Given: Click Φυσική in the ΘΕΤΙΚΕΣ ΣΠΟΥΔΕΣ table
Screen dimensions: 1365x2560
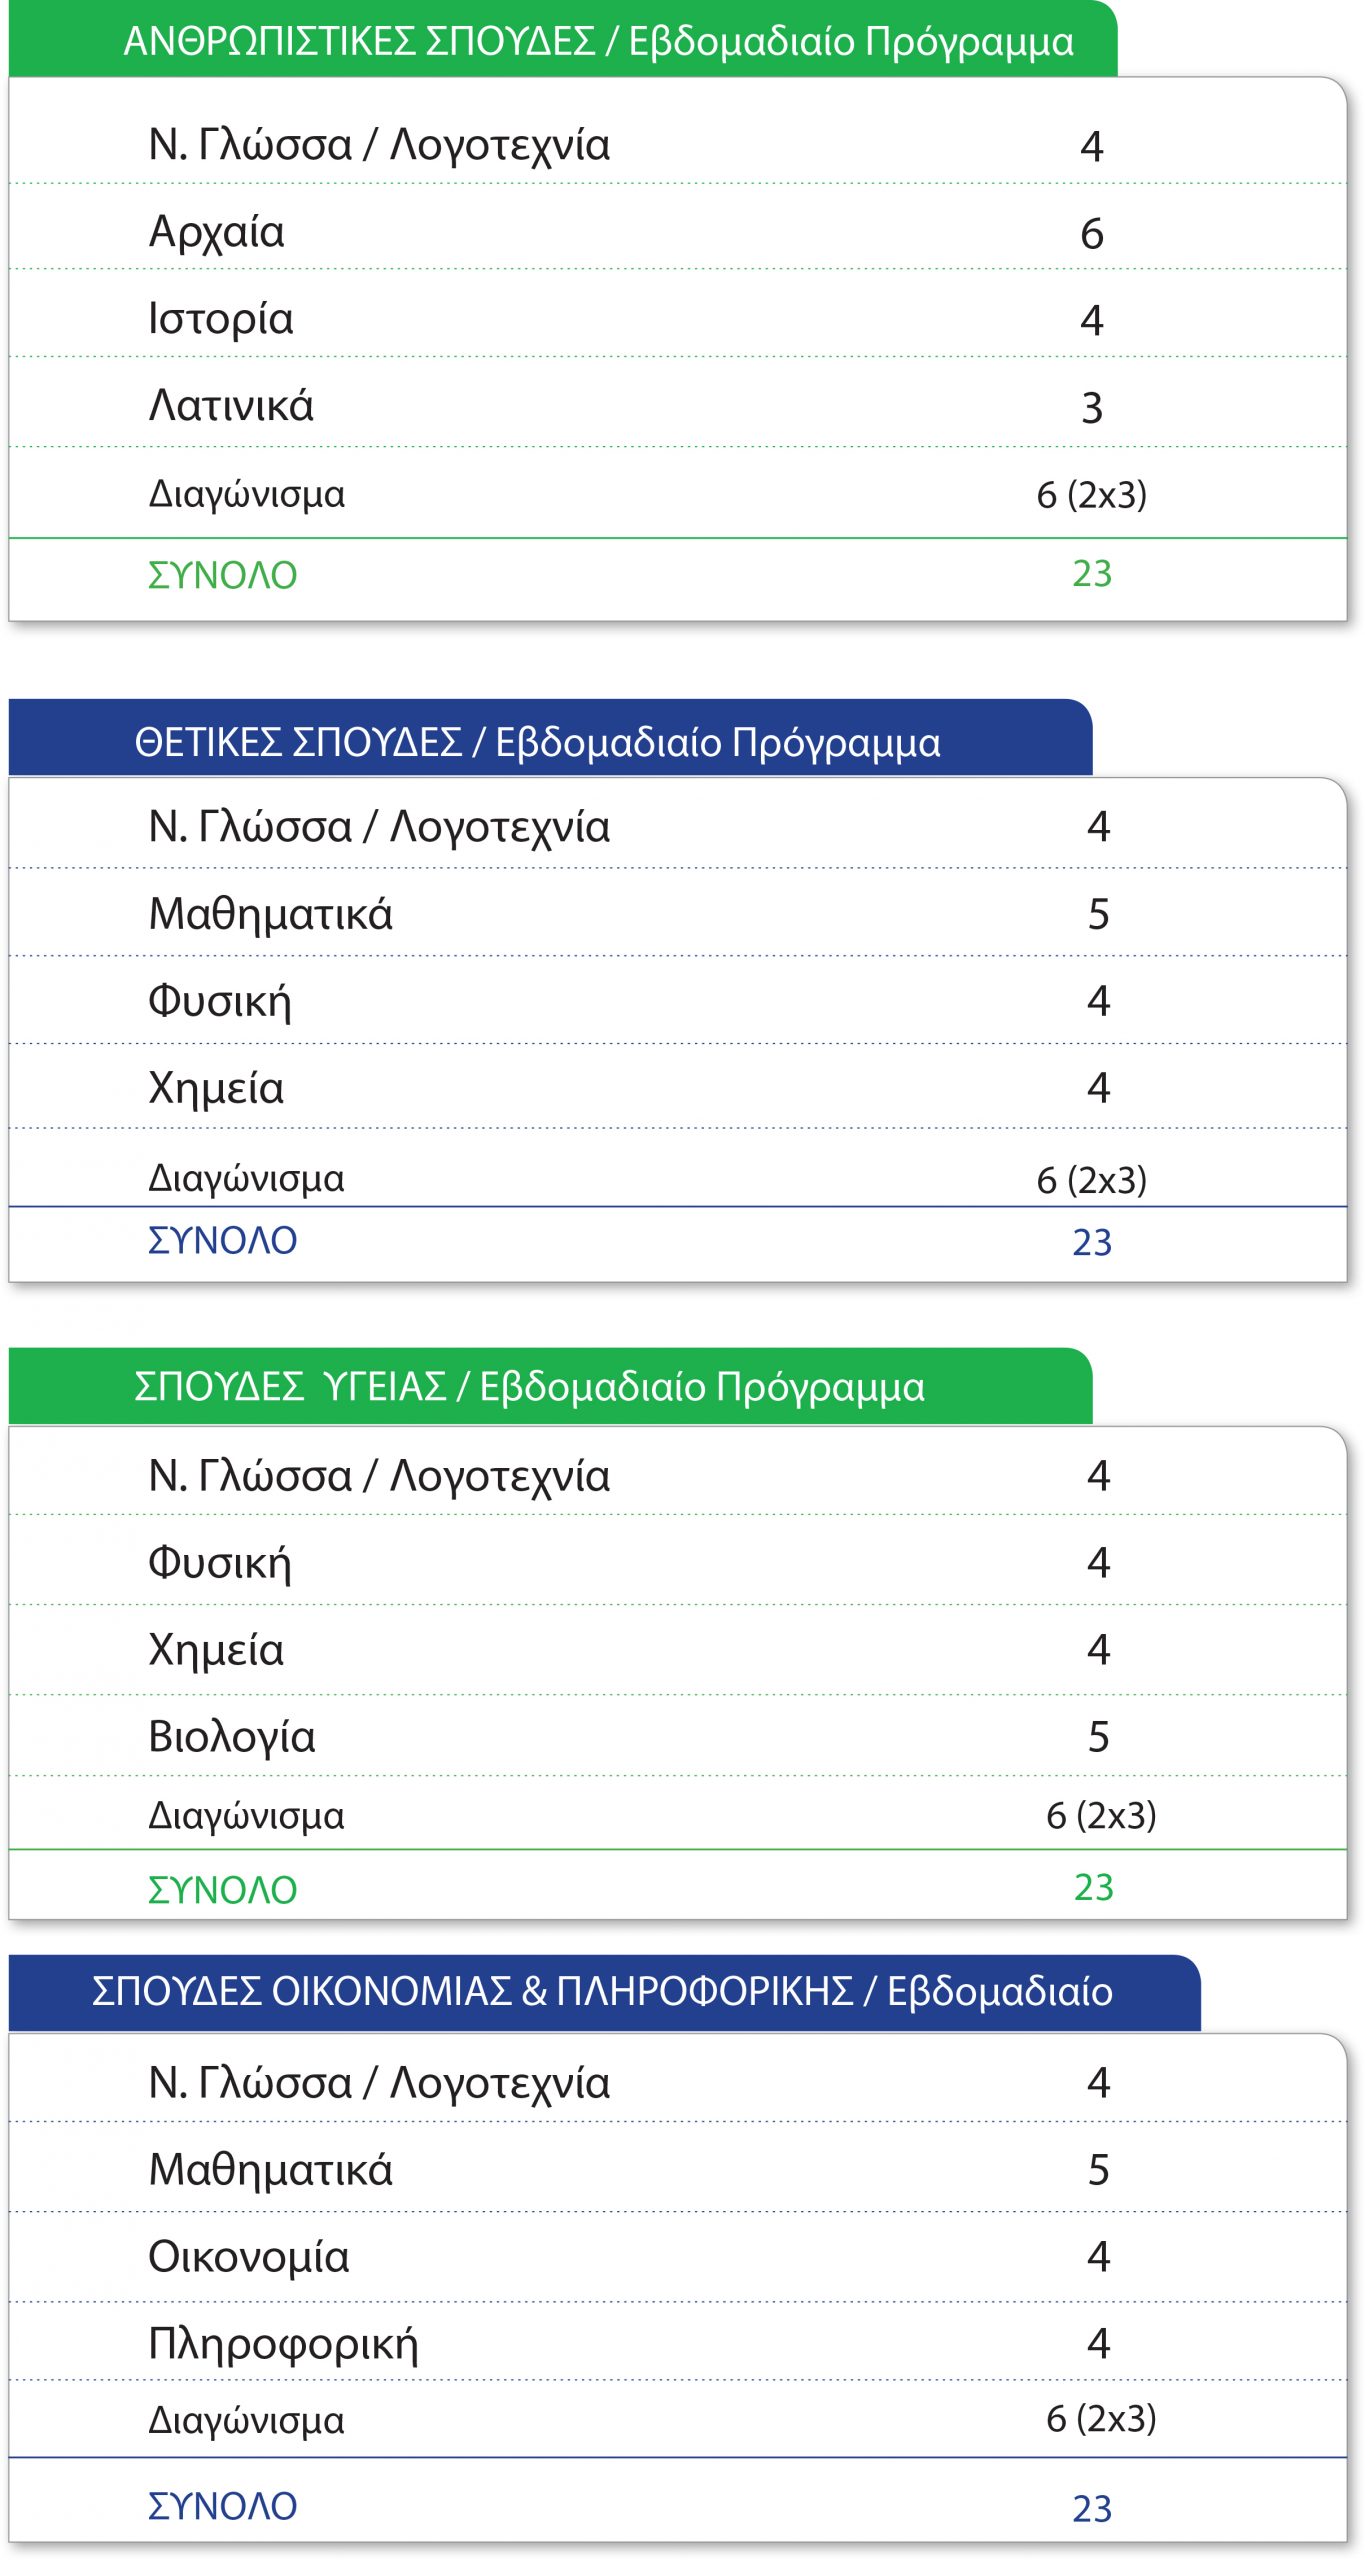Looking at the screenshot, I should (220, 1002).
